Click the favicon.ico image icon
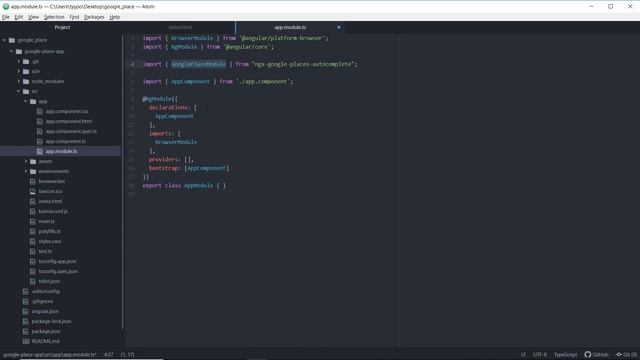This screenshot has height=360, width=640. pyautogui.click(x=33, y=191)
